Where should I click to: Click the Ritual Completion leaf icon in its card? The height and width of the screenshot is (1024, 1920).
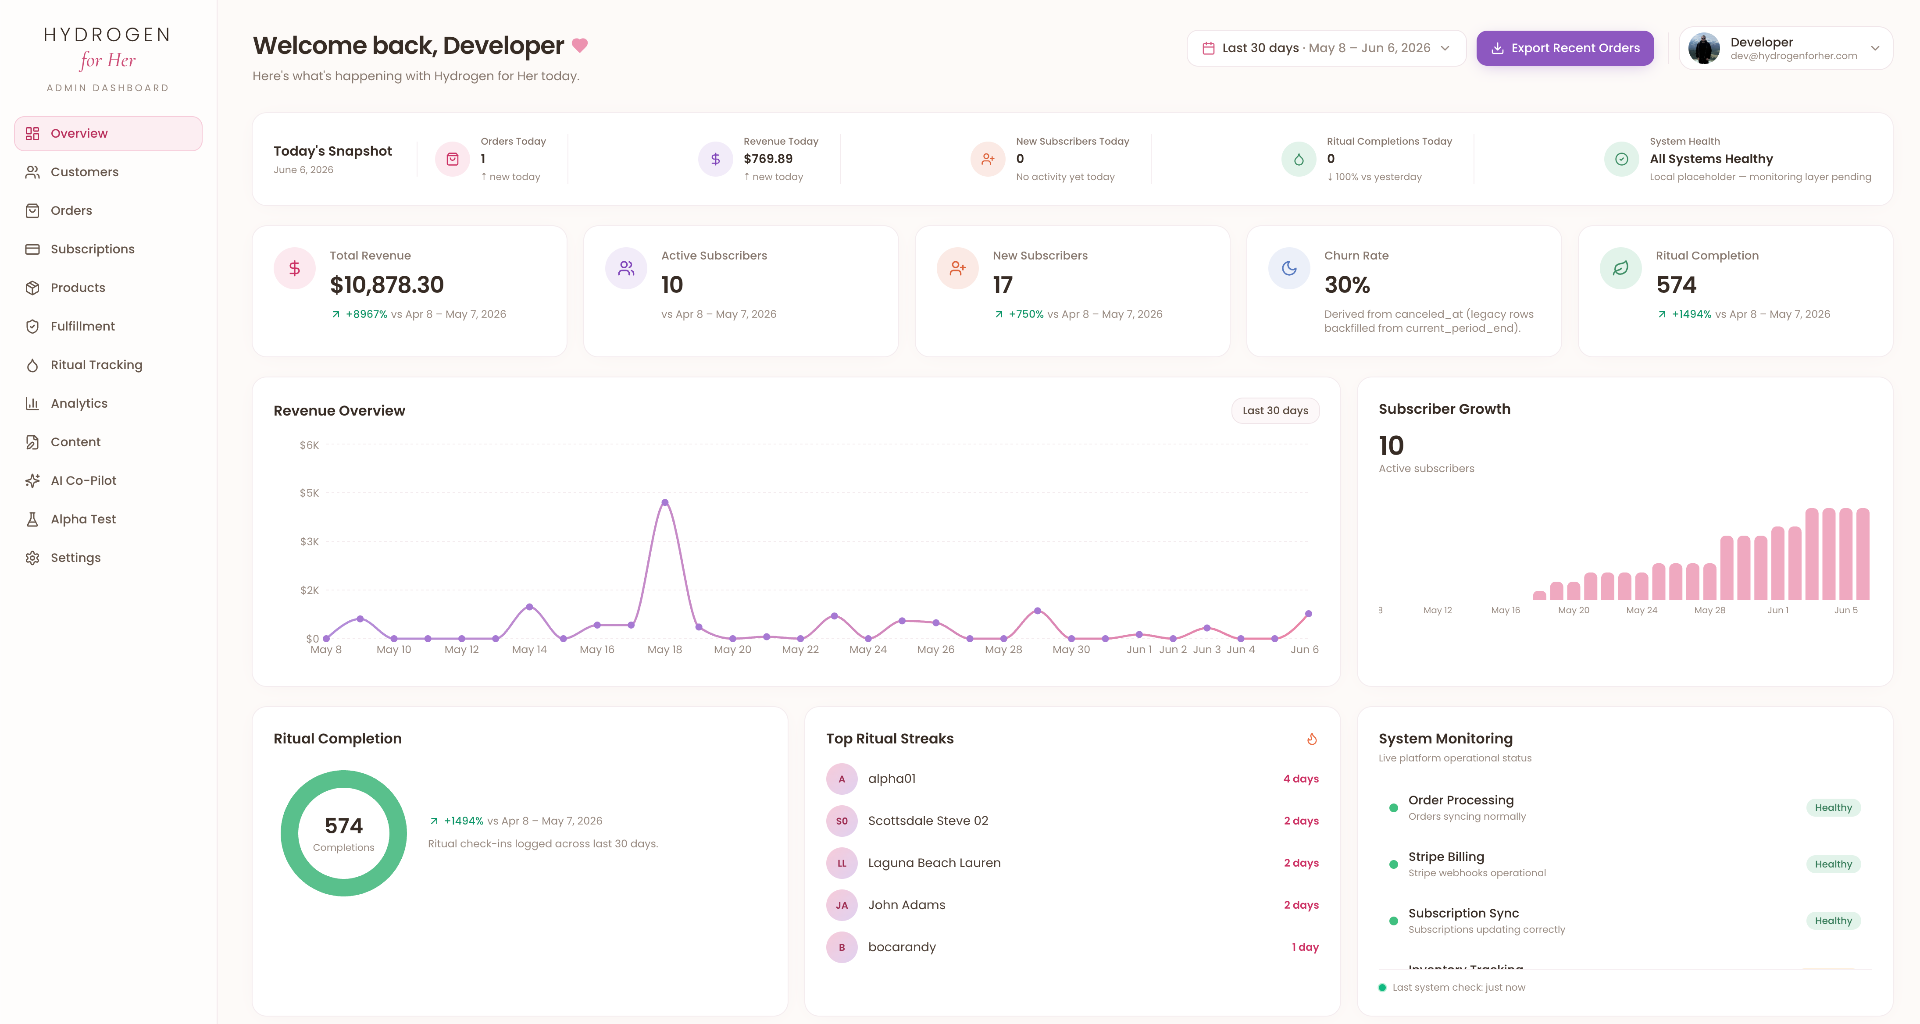[x=1621, y=268]
